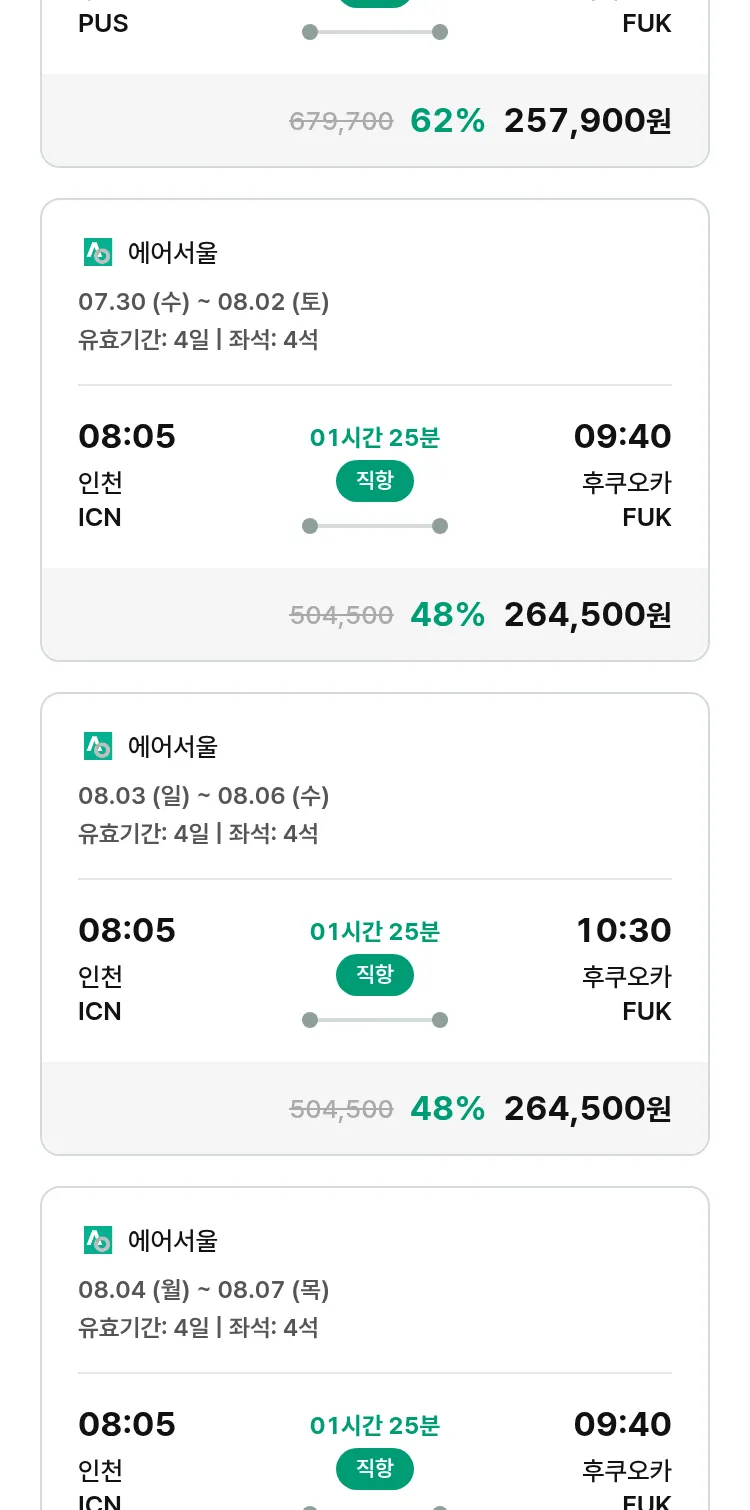Open the 08.03 (일) ~ 08.06 (수) date range

204,796
